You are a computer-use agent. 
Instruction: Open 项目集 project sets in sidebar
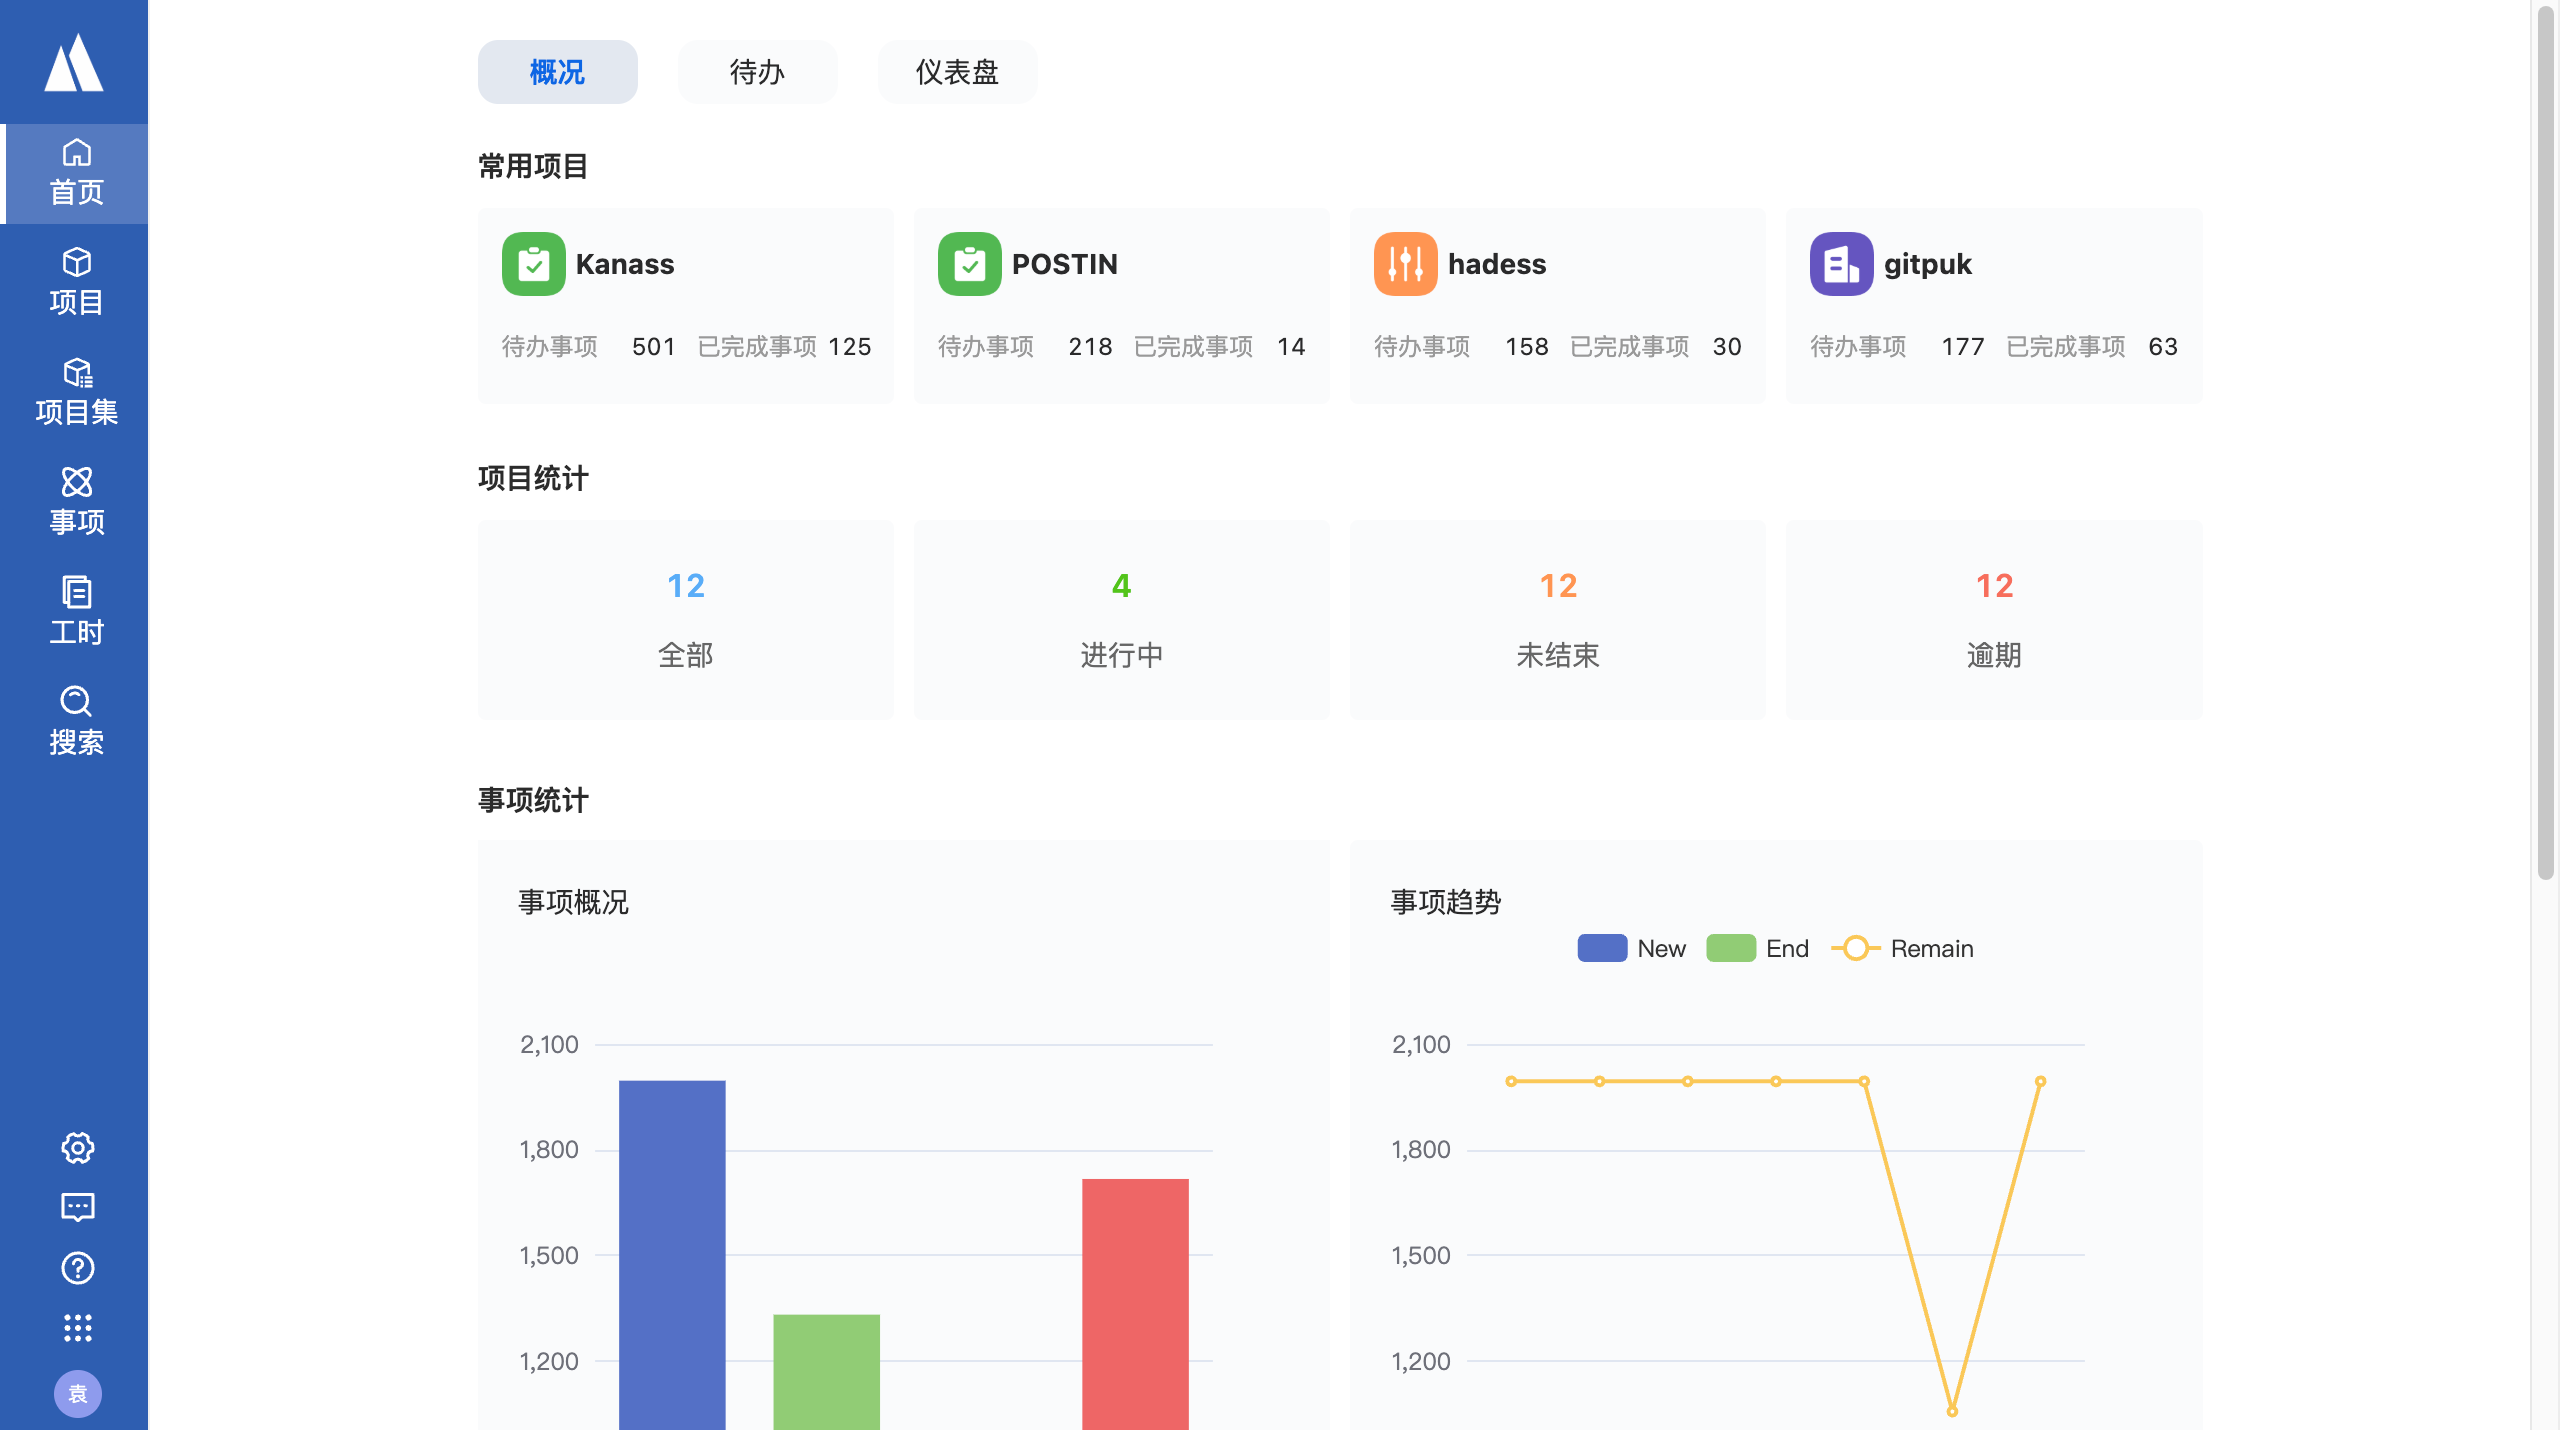point(76,393)
